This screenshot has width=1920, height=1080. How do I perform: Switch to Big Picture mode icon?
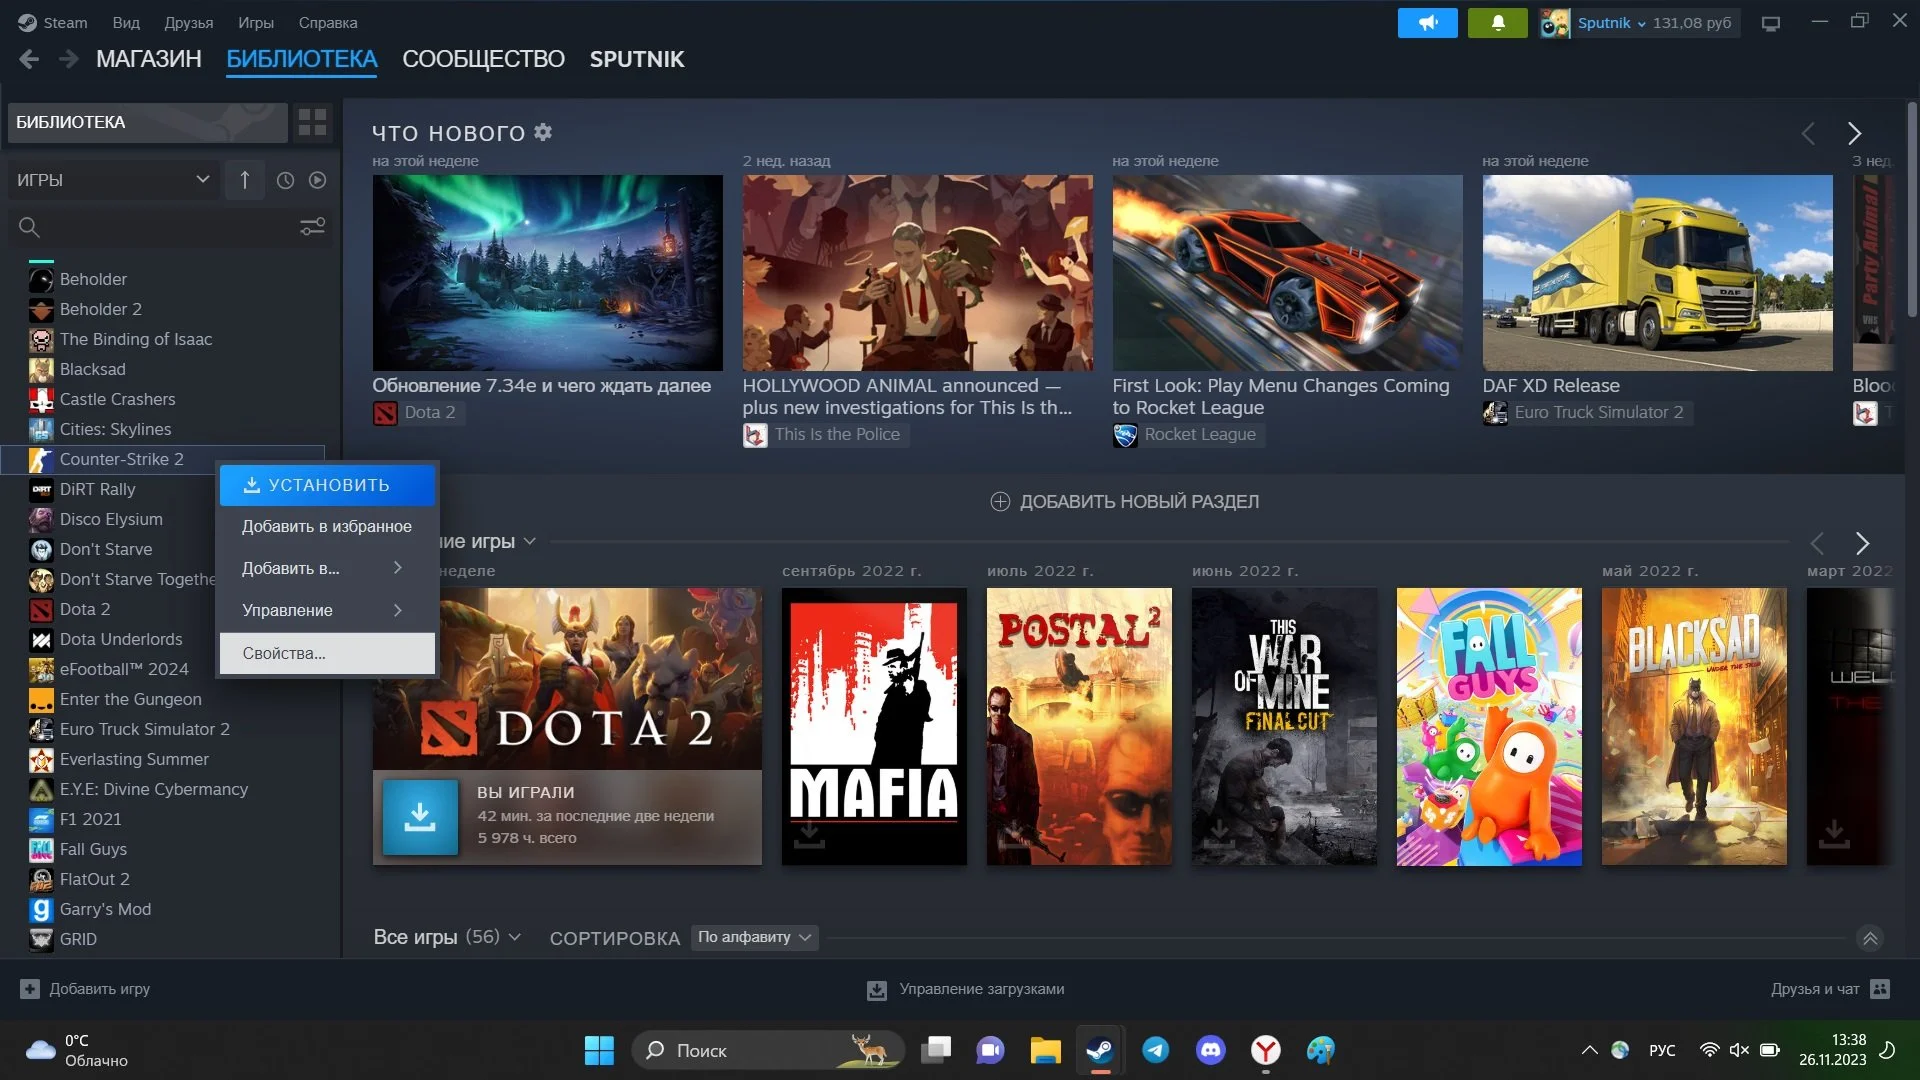(1771, 23)
